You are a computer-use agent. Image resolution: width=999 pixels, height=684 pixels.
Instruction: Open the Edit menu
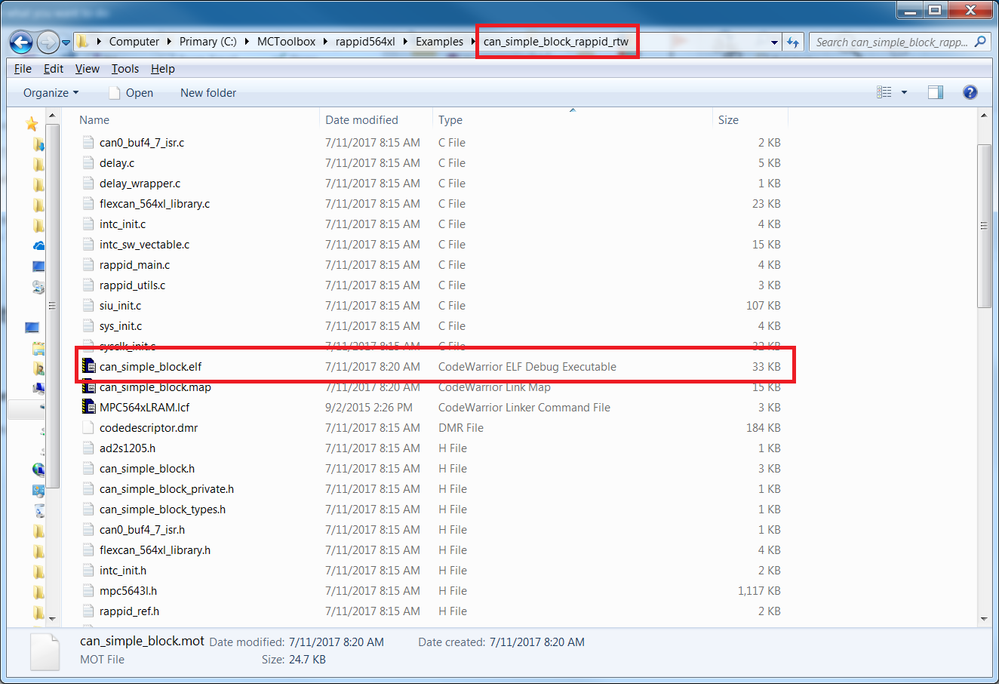[53, 69]
